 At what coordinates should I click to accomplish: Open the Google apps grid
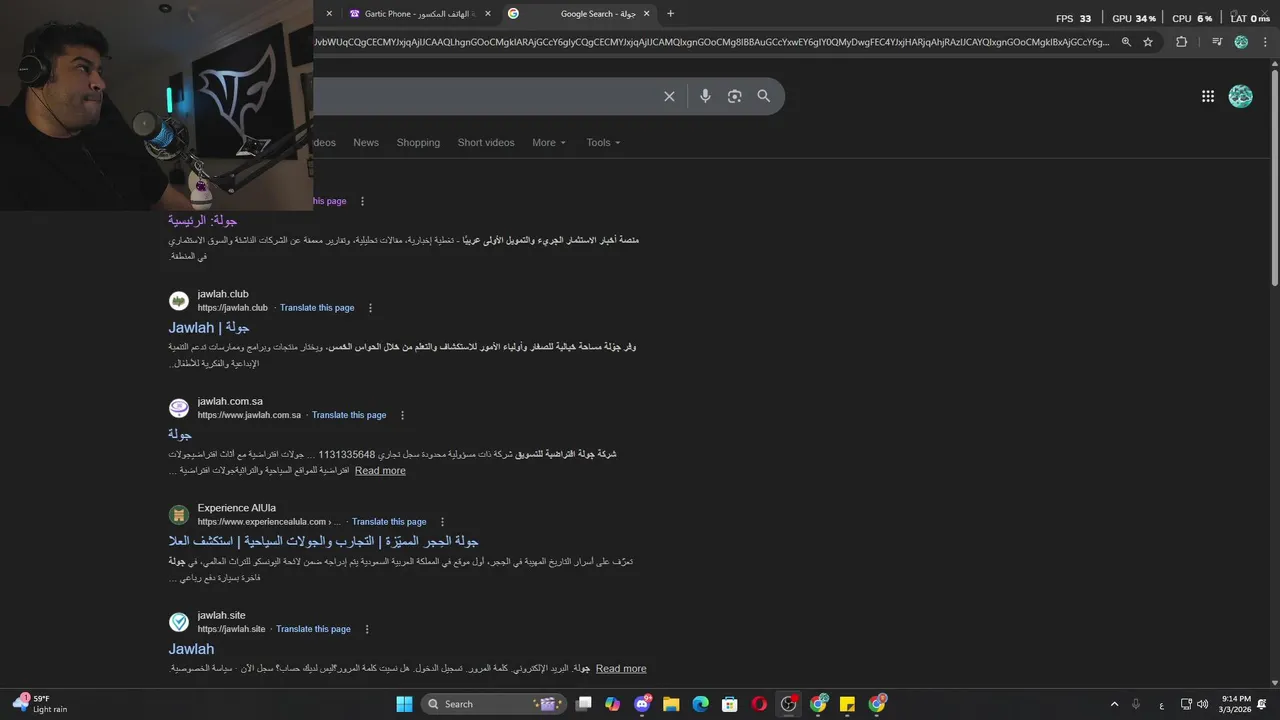[x=1208, y=96]
